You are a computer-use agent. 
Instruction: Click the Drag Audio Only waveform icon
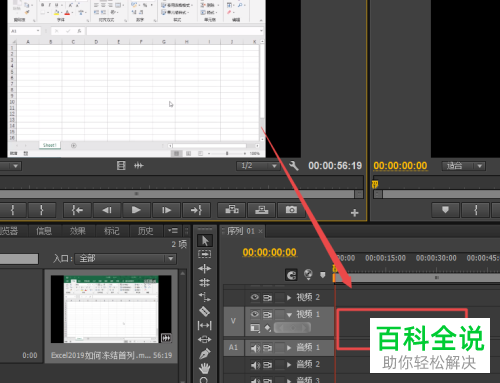tap(139, 165)
